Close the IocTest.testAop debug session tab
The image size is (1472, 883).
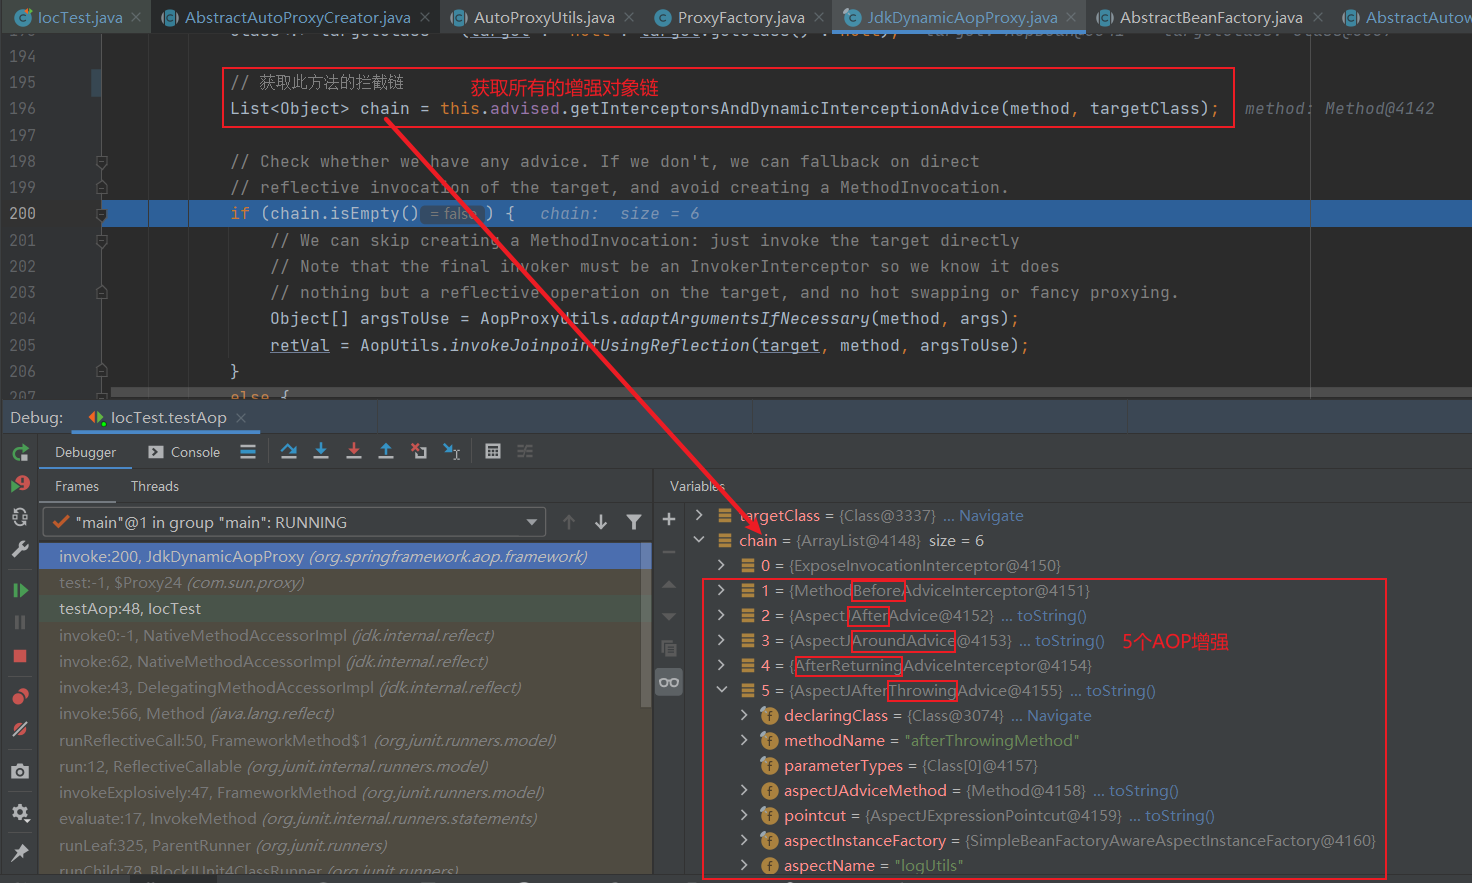click(241, 418)
